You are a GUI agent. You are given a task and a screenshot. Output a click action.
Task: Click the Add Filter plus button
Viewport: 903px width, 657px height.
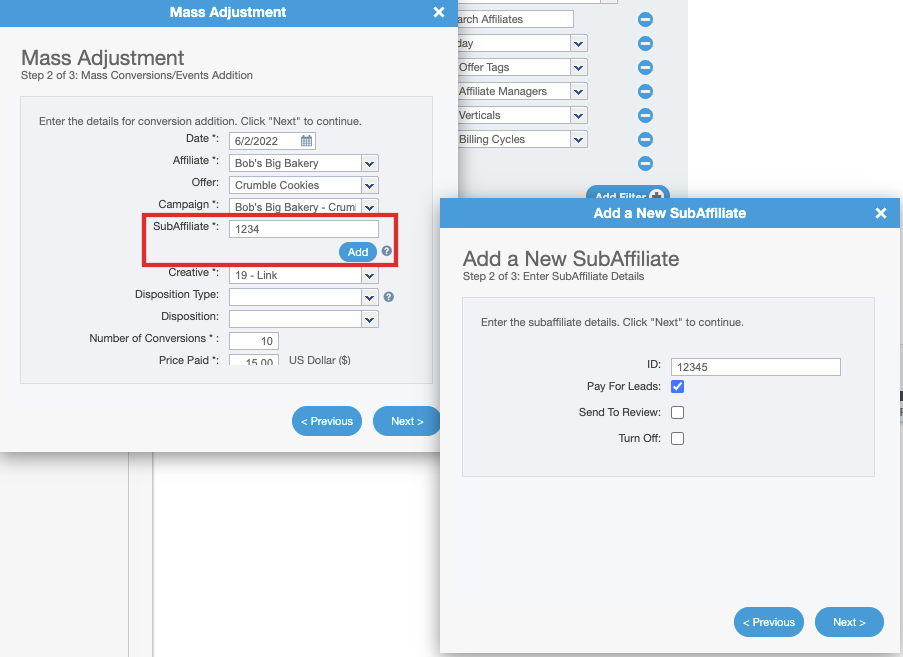(x=658, y=196)
